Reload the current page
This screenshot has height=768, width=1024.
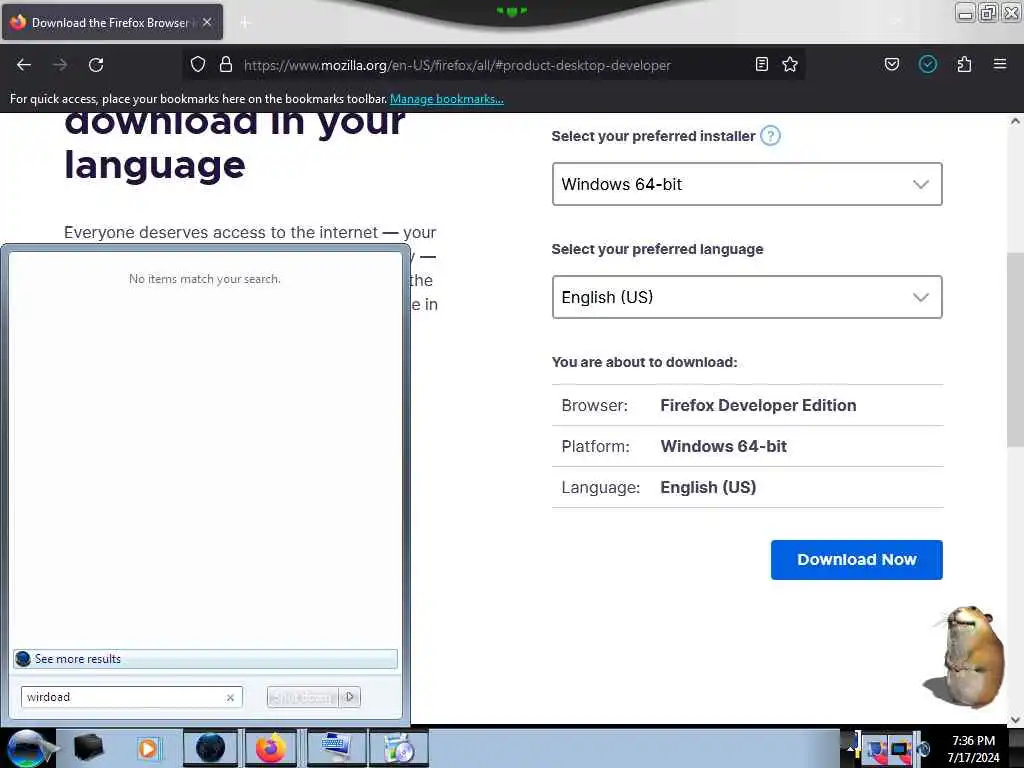[96, 65]
